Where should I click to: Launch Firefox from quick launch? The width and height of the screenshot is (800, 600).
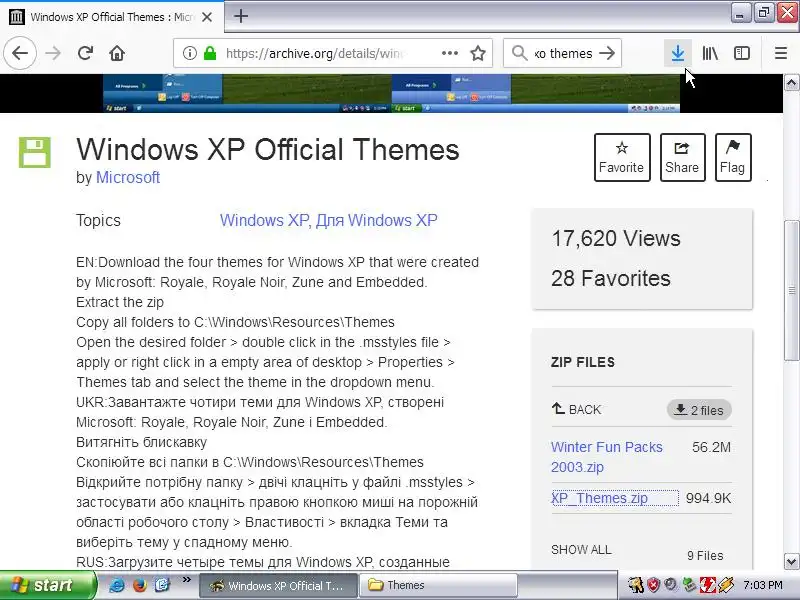[x=139, y=585]
